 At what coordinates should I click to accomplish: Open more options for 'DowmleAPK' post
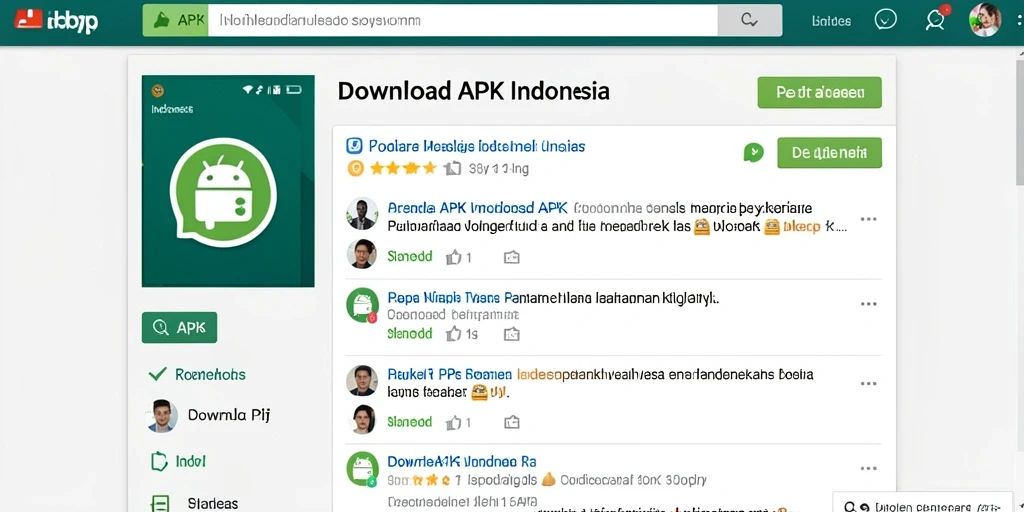click(868, 468)
